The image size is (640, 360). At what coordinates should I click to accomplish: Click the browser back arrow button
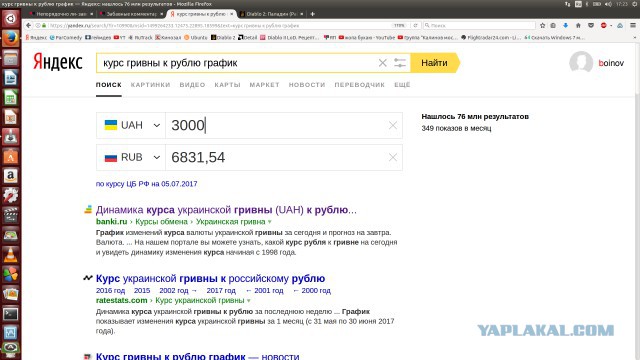(28, 25)
